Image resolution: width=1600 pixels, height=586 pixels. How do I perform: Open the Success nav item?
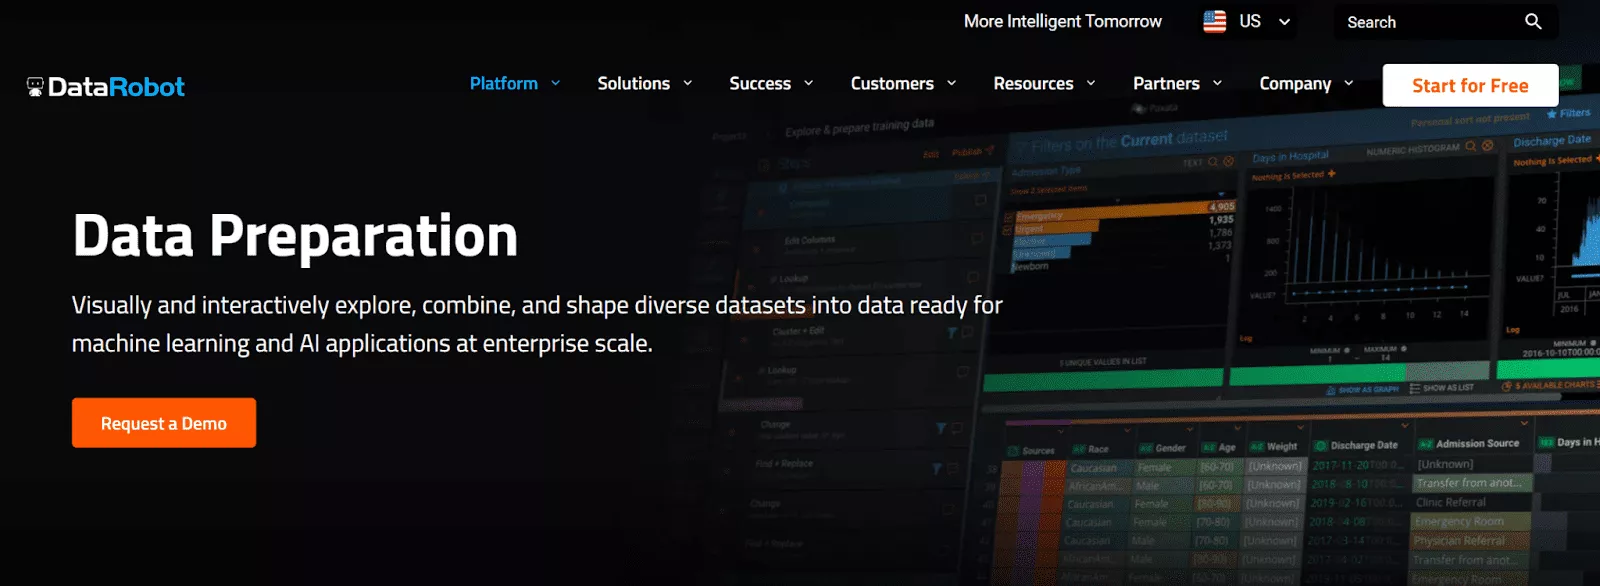click(760, 84)
